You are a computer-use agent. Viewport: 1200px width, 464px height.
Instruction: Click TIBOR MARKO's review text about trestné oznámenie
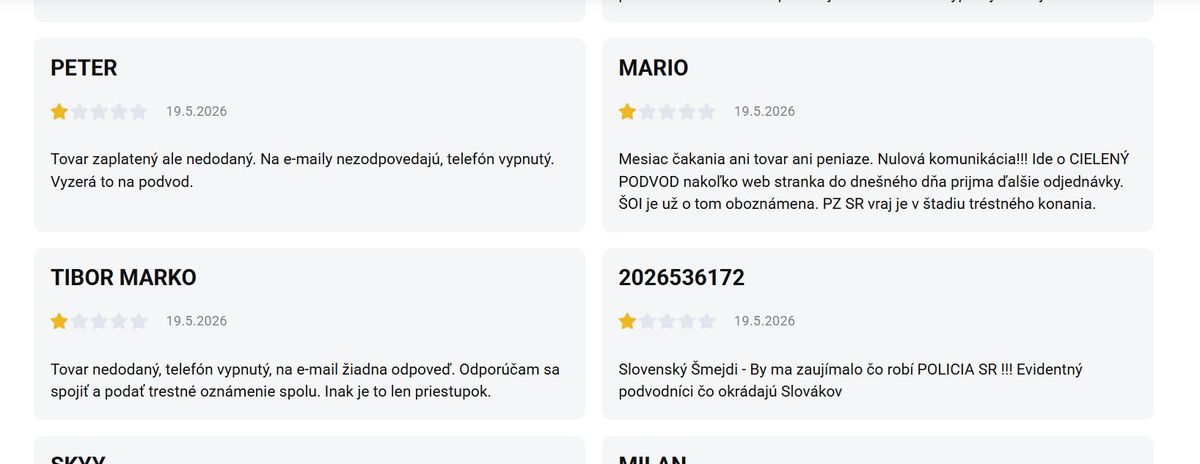click(305, 380)
